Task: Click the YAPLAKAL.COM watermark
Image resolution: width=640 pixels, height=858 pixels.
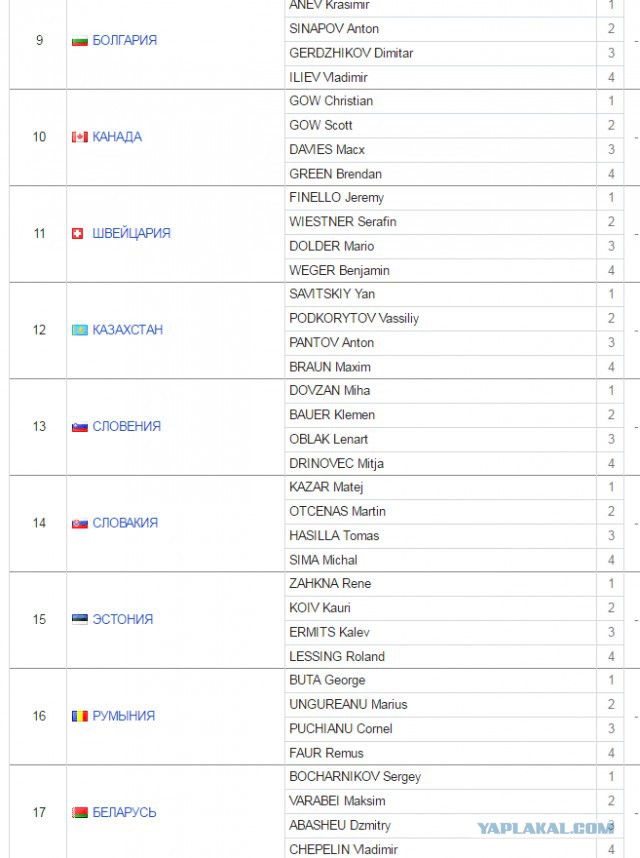Action: tap(545, 828)
